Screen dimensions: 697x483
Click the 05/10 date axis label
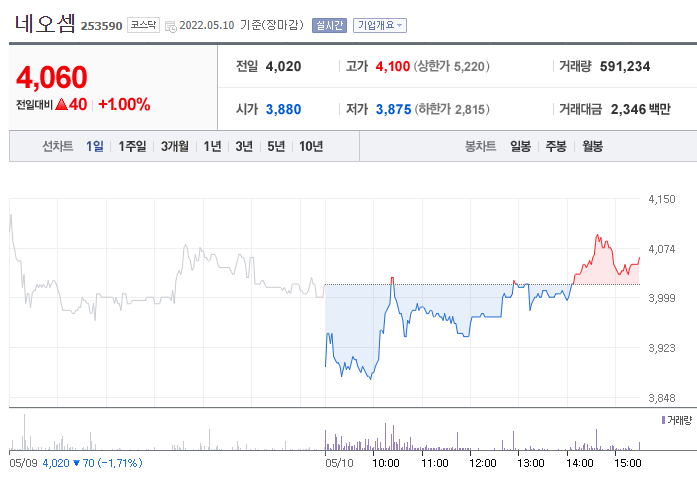[339, 463]
